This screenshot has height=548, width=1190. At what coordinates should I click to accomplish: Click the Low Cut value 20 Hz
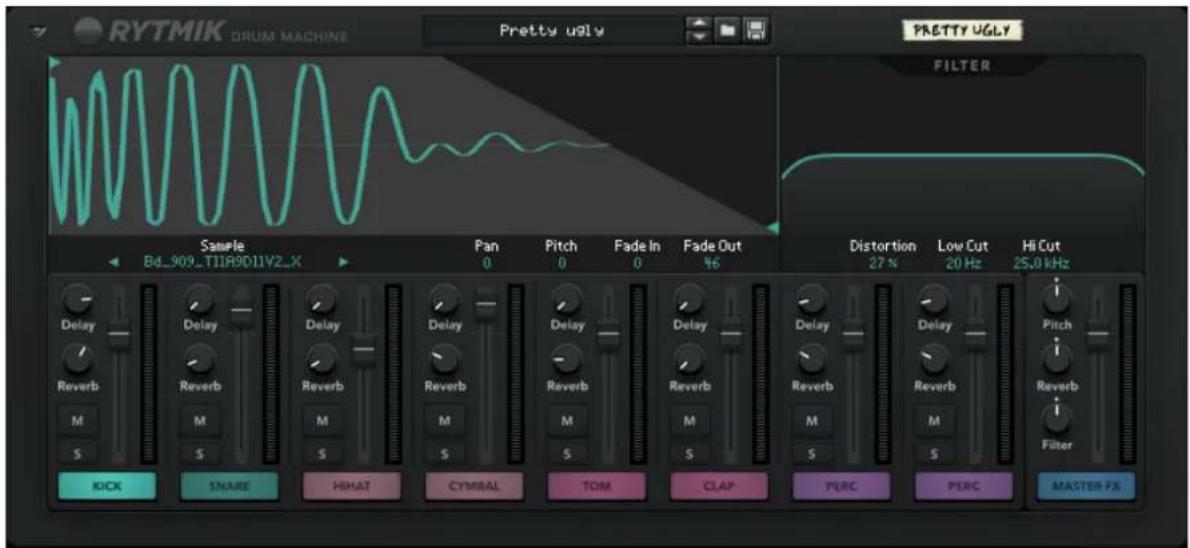962,263
